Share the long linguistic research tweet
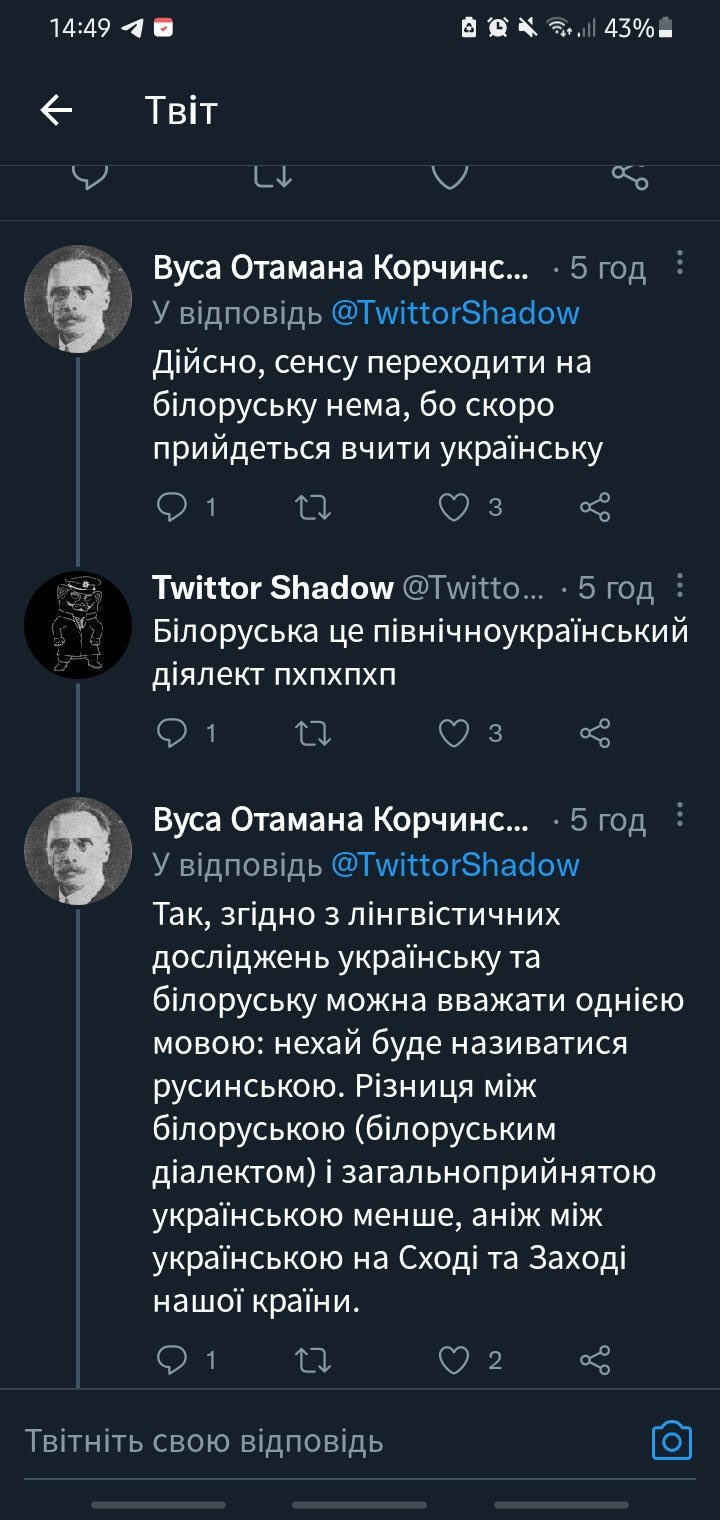The image size is (720, 1520). [x=595, y=1360]
